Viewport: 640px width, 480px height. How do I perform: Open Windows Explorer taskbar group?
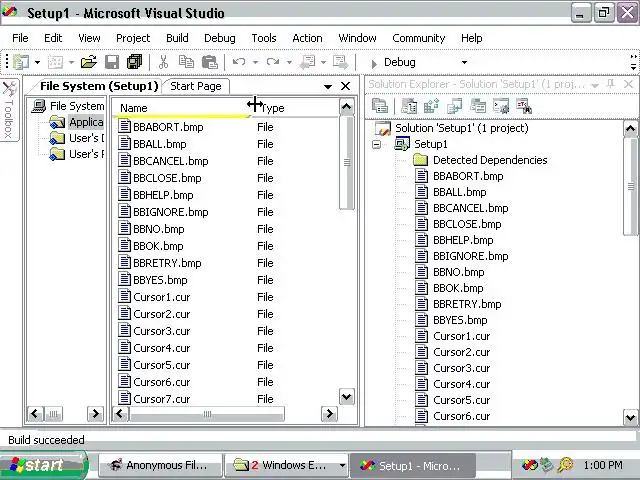tap(286, 465)
